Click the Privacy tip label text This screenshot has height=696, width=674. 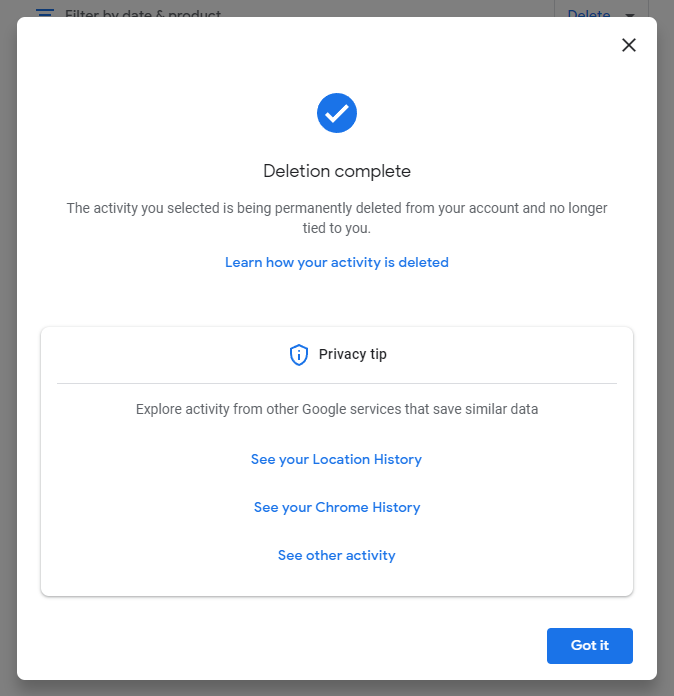point(353,355)
